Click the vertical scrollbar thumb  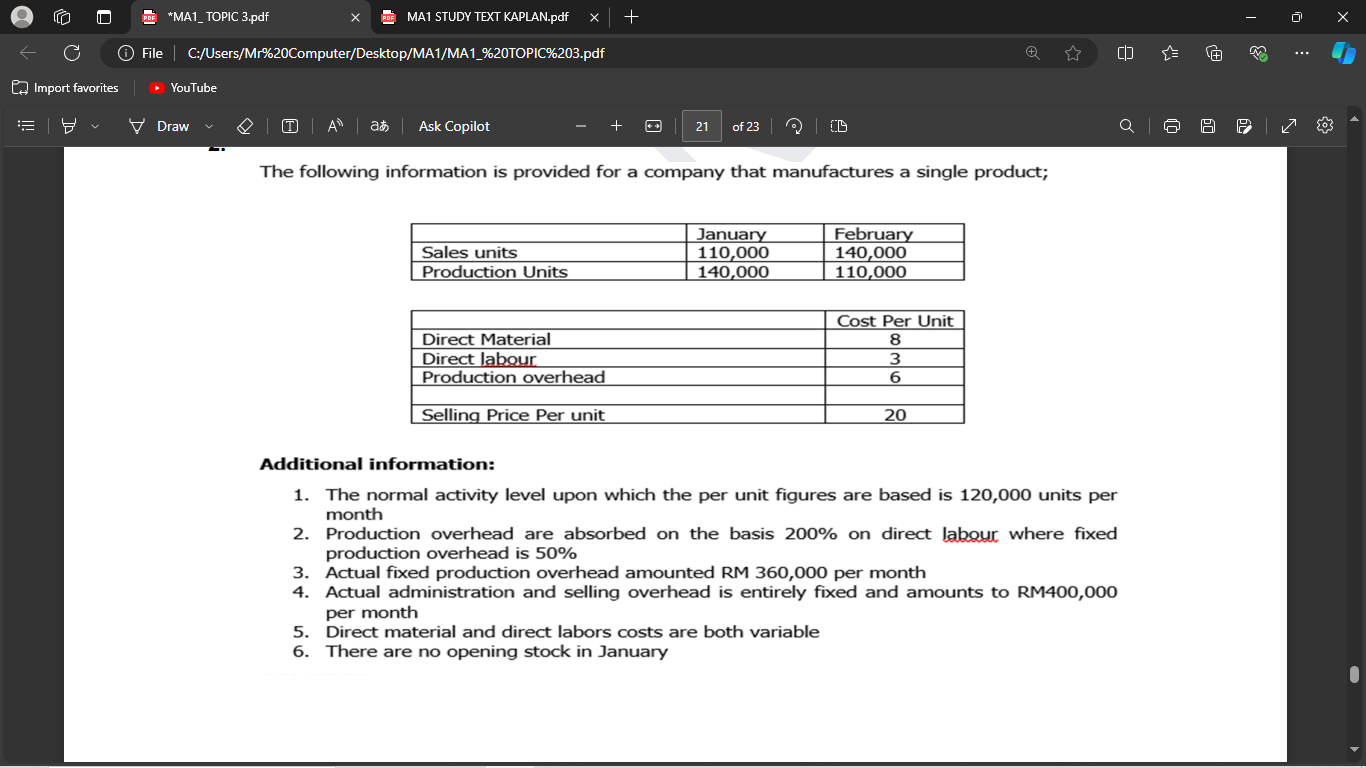click(x=1355, y=674)
